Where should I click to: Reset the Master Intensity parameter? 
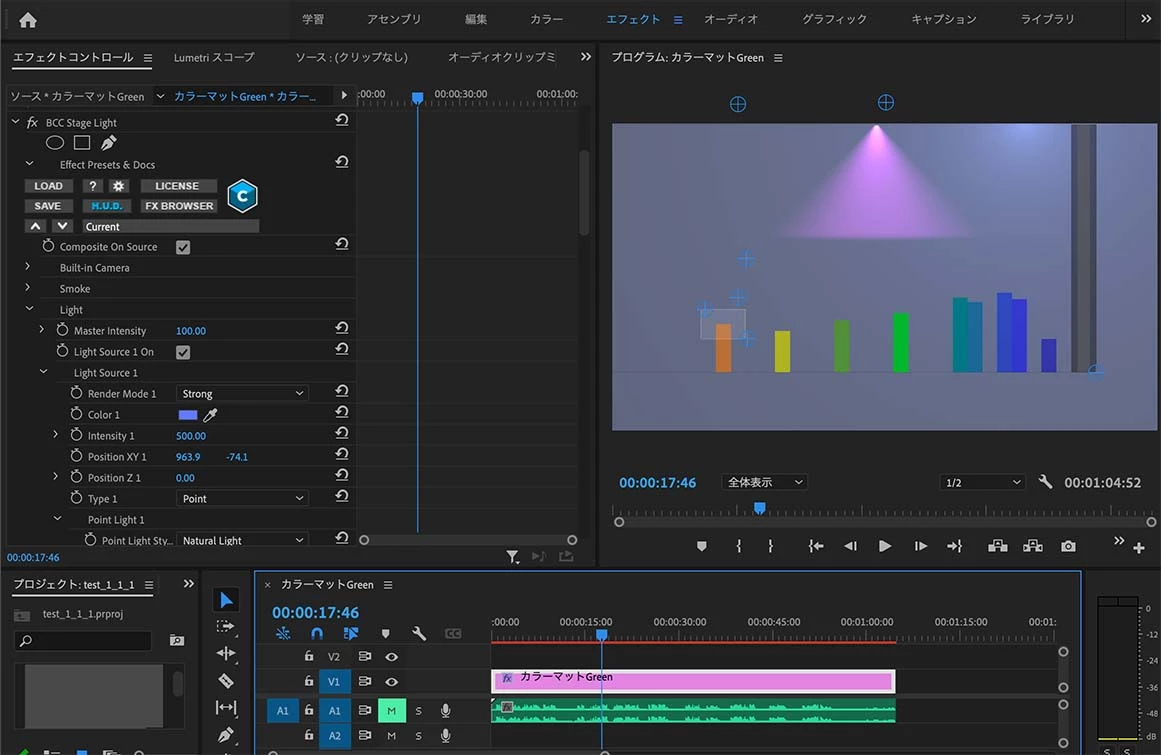tap(341, 328)
